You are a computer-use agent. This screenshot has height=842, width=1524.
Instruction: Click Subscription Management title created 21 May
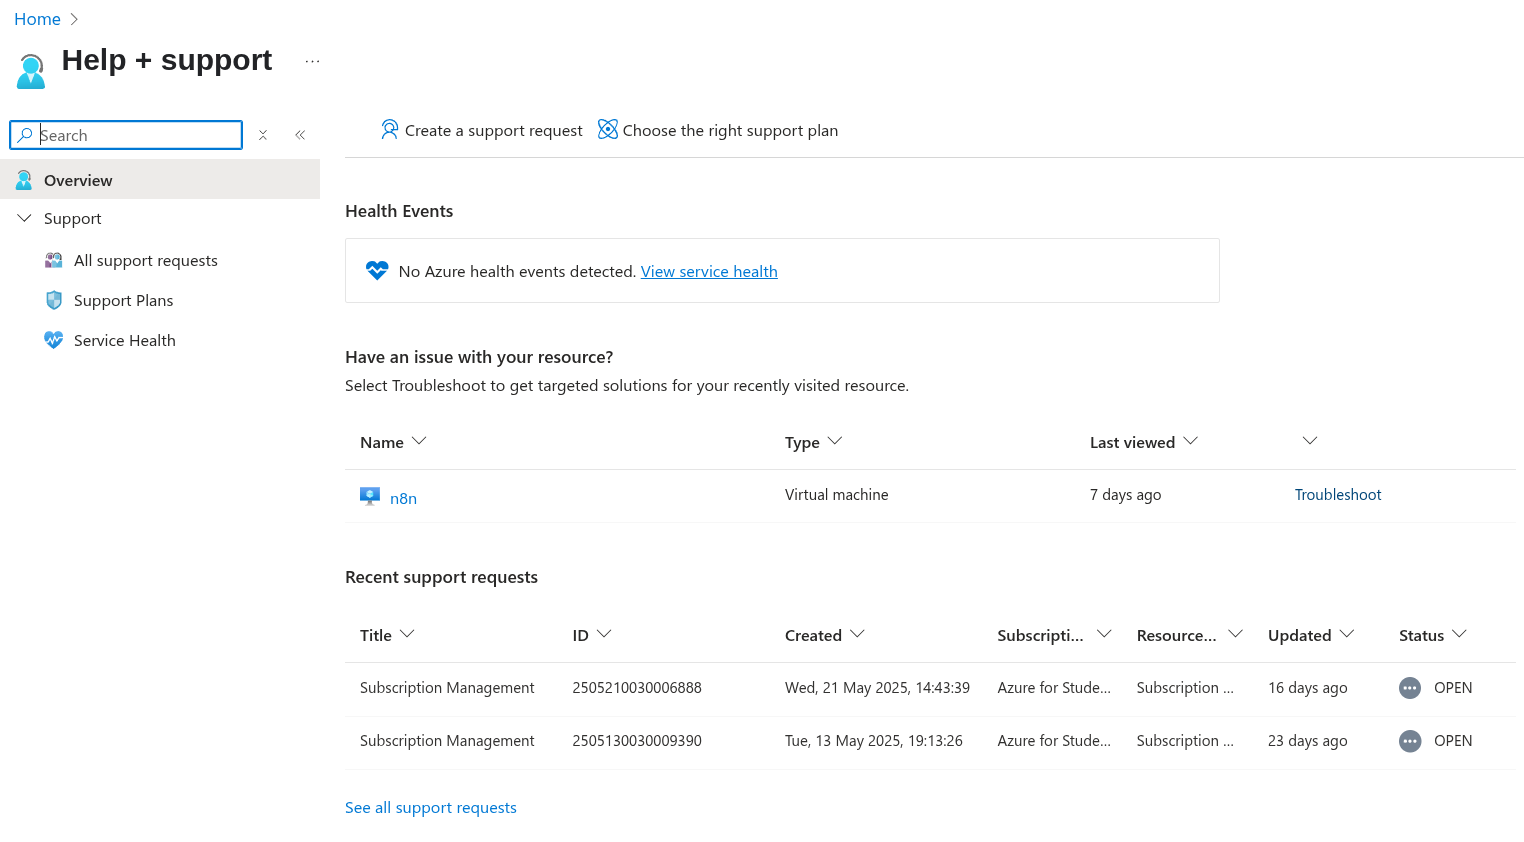[447, 688]
